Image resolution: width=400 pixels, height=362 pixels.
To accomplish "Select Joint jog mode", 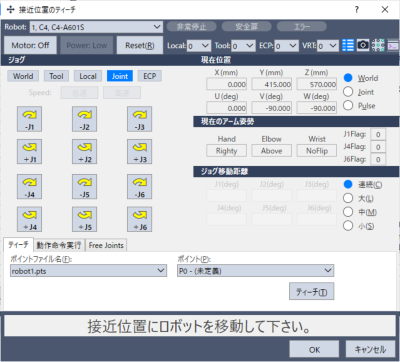I will click(120, 76).
